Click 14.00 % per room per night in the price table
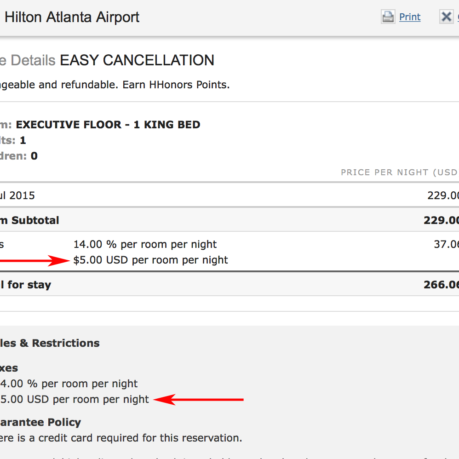Screen dimensions: 459x459 pos(145,244)
